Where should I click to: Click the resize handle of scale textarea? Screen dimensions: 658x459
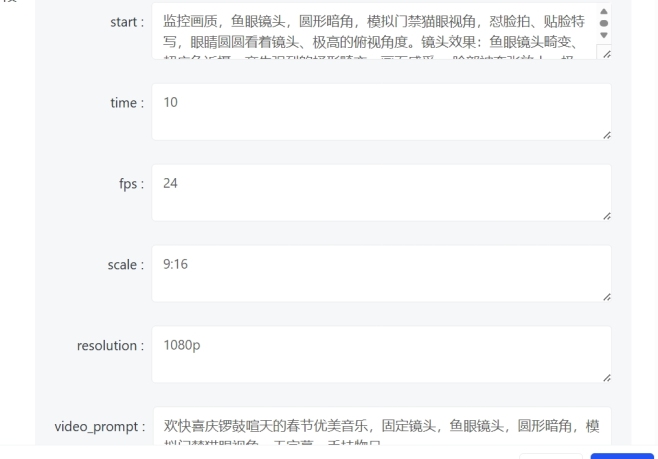click(606, 296)
